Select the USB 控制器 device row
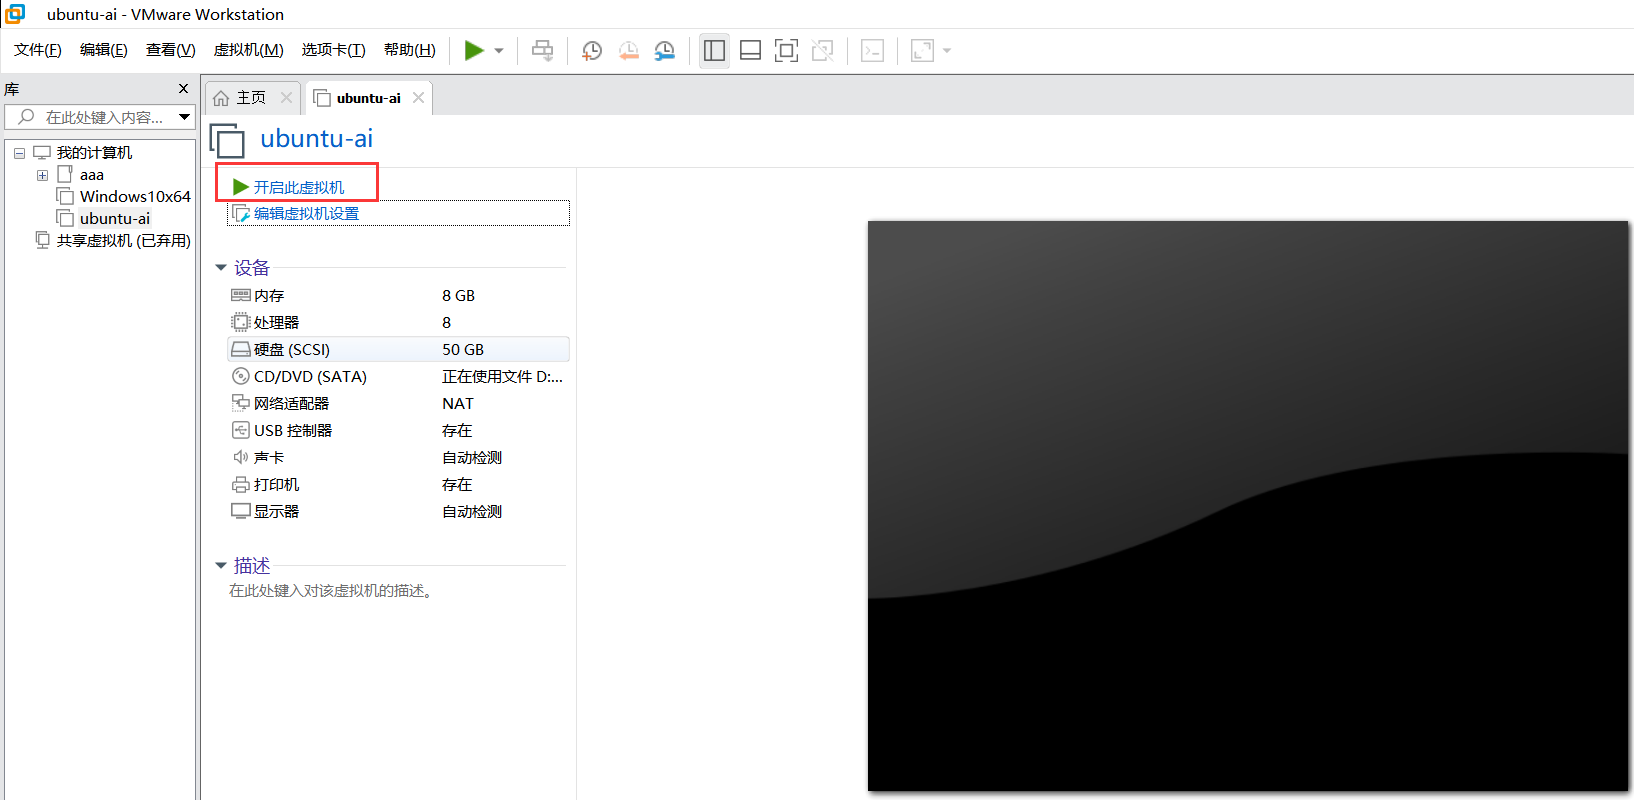1634x800 pixels. pyautogui.click(x=398, y=431)
